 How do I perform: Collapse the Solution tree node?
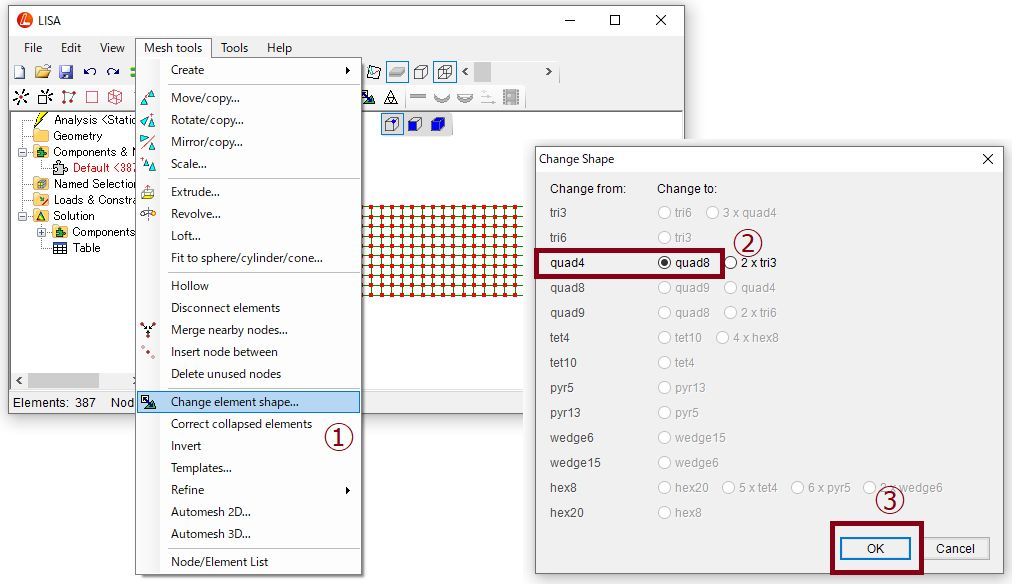tap(22, 216)
